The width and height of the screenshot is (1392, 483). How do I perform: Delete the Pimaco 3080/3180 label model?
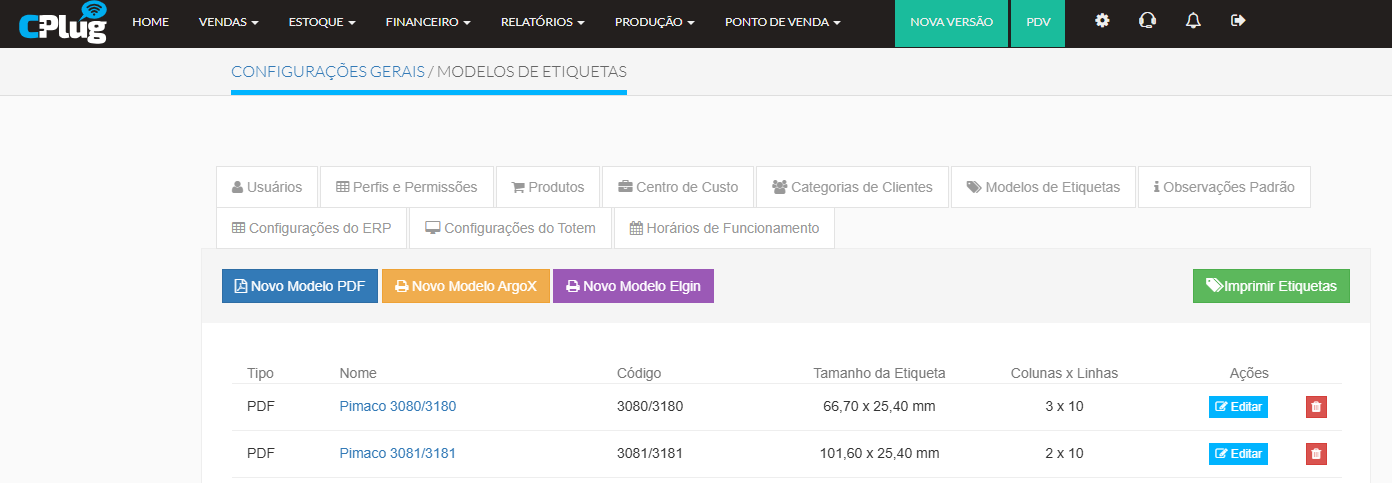[1316, 407]
